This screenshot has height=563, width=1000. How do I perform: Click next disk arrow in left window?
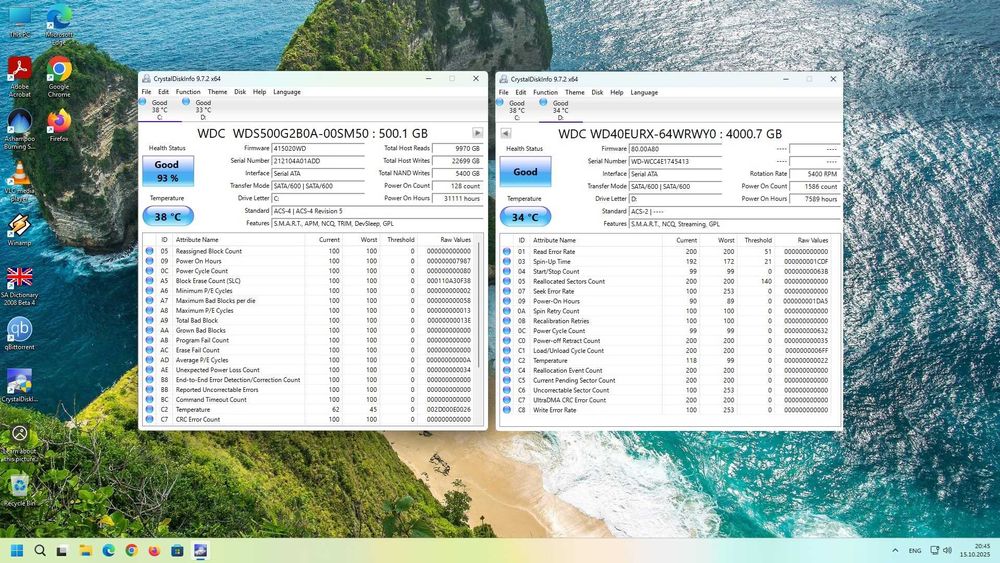tap(478, 133)
